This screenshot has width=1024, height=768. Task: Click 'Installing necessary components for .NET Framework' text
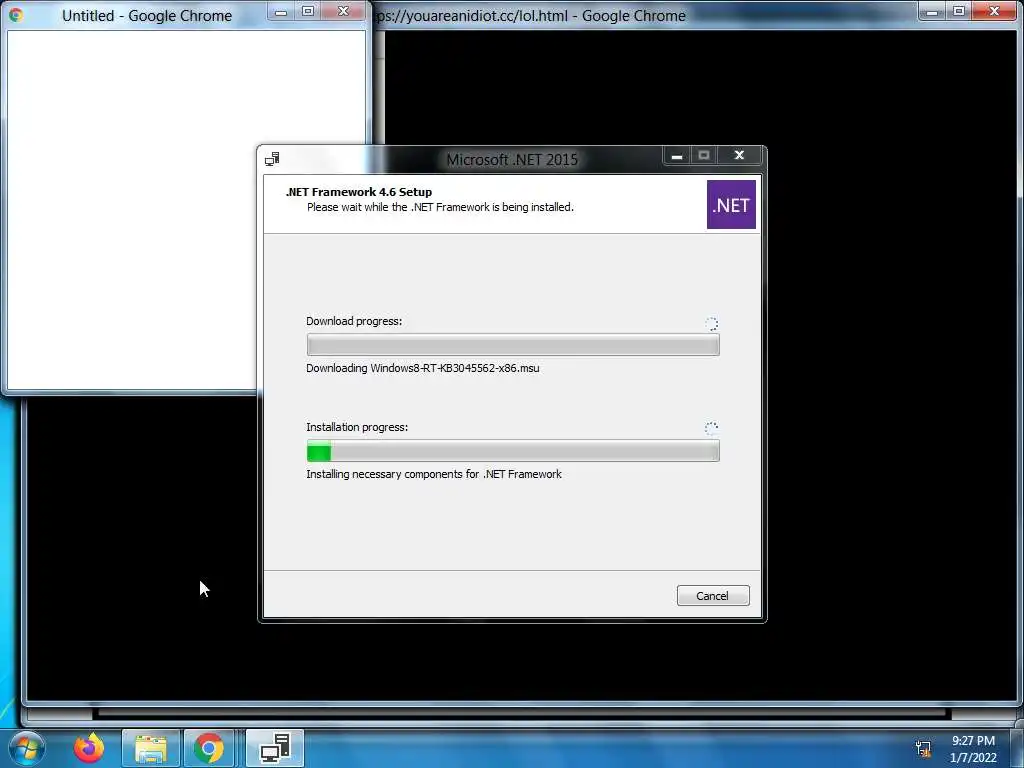click(x=434, y=474)
